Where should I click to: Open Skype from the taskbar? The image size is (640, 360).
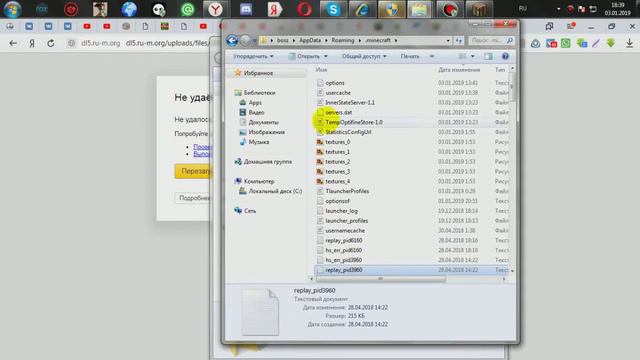click(x=333, y=9)
